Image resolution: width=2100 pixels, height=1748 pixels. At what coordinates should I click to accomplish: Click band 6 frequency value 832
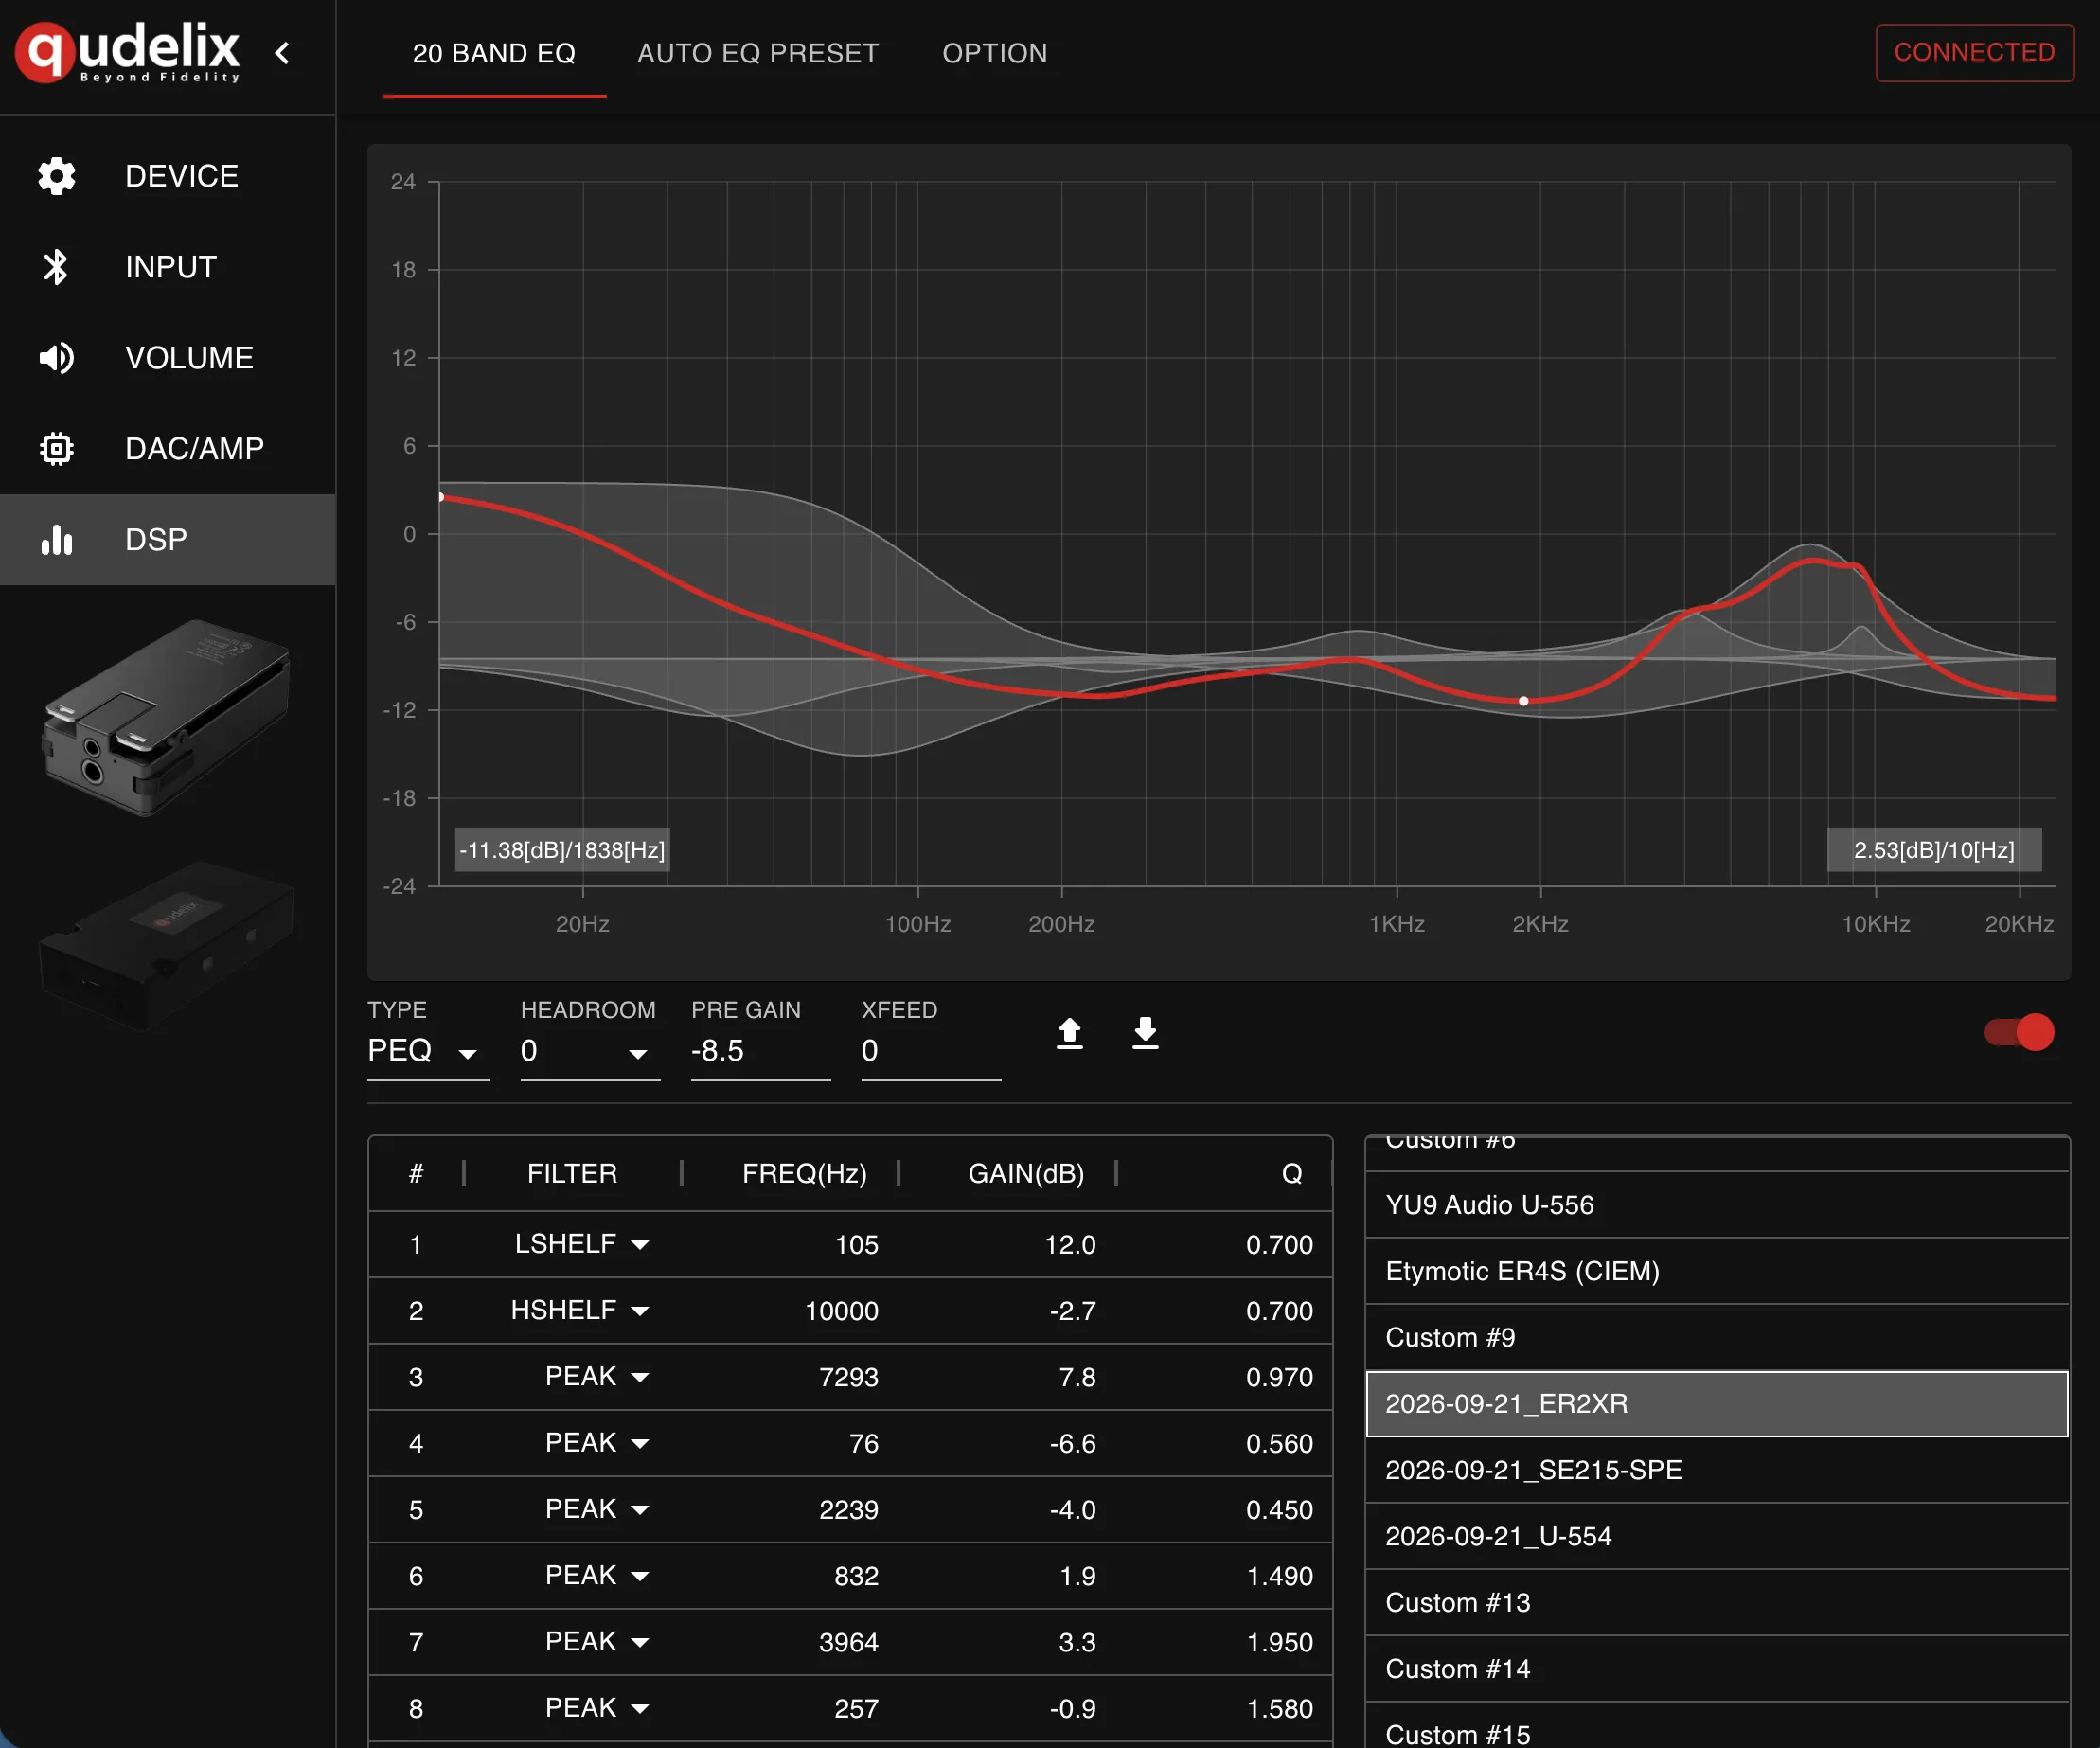click(857, 1576)
